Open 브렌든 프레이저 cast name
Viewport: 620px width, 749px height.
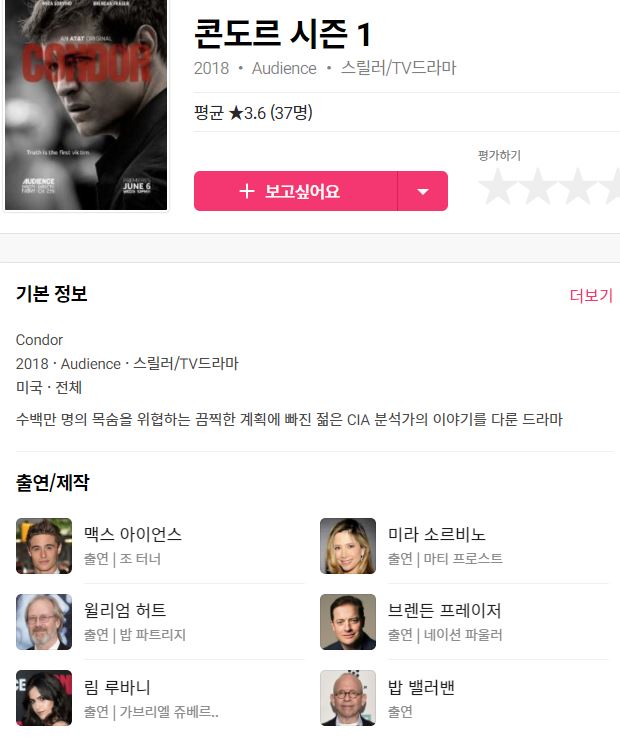(x=444, y=610)
